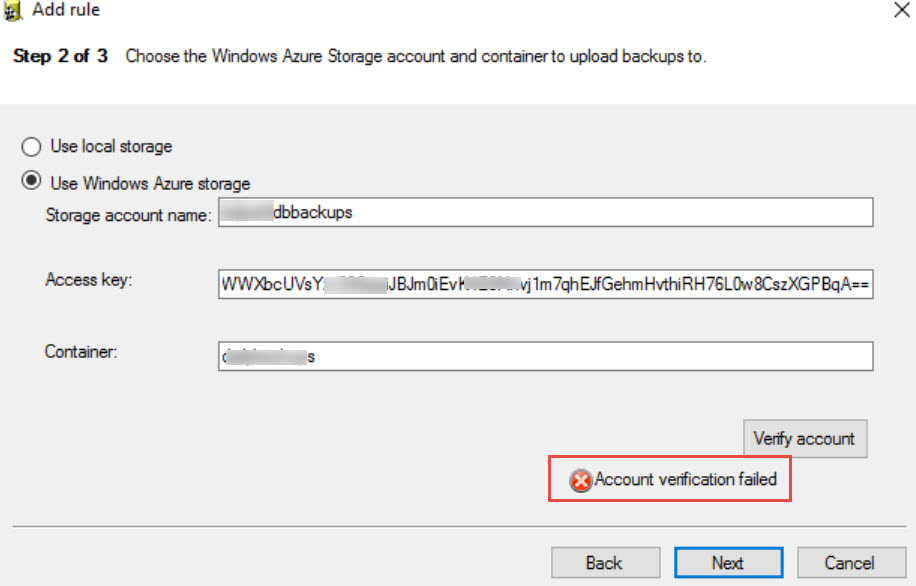Click the red error icon
Viewport: 916px width, 586px height.
point(581,480)
